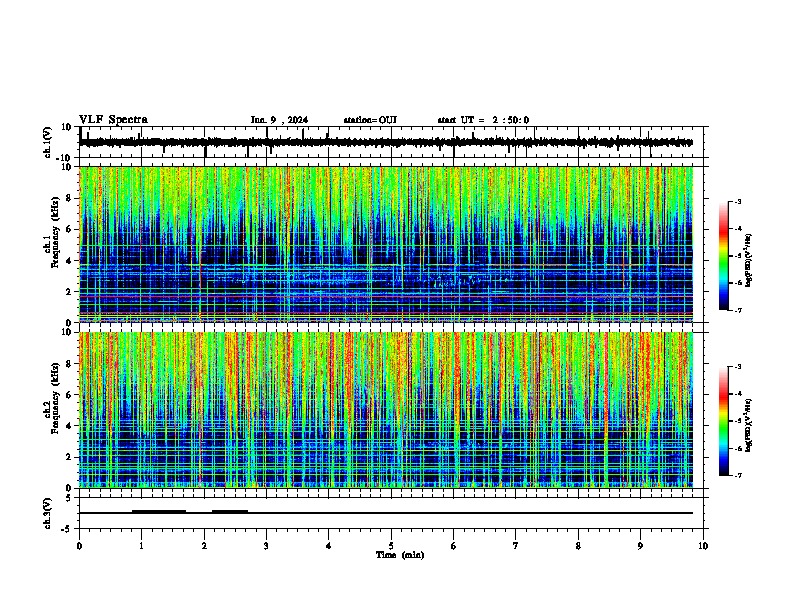This screenshot has height=612, width=792.
Task: Select the "Jan. 9, 2024" date label
Action: [279, 120]
